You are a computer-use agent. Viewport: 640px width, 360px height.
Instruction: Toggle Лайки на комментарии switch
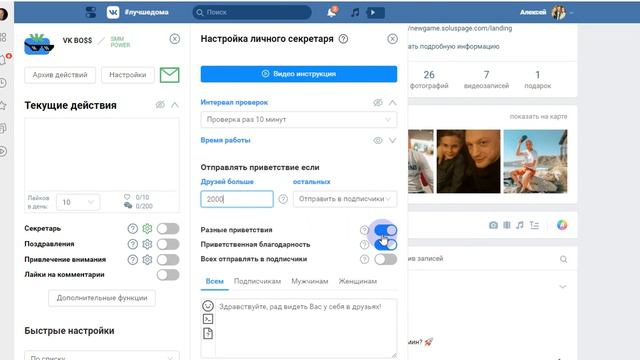pyautogui.click(x=168, y=275)
